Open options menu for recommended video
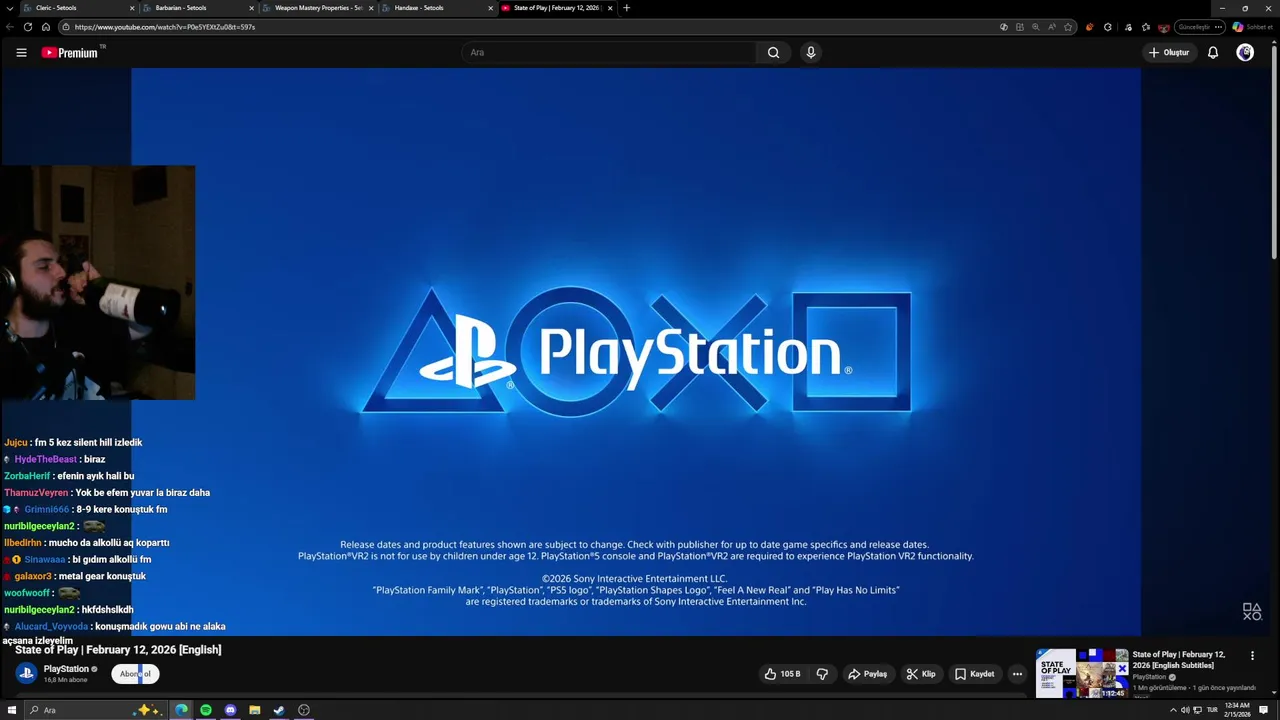This screenshot has width=1280, height=720. click(x=1252, y=656)
